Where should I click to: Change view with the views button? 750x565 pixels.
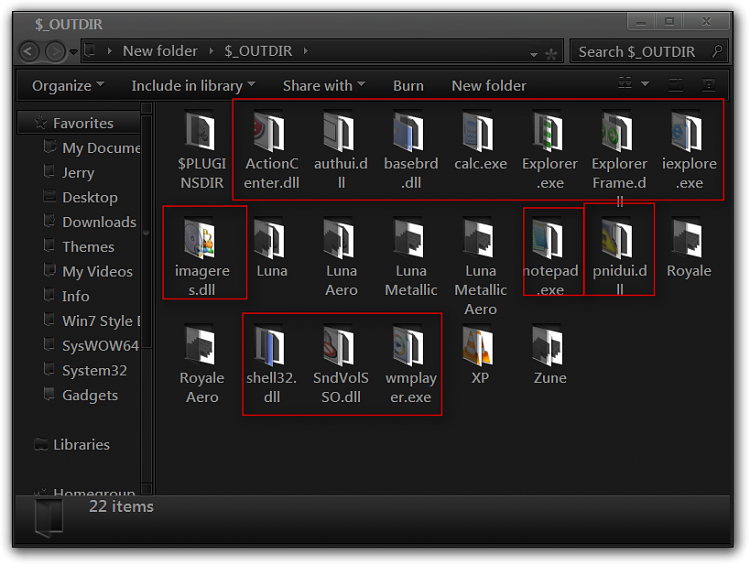(625, 83)
